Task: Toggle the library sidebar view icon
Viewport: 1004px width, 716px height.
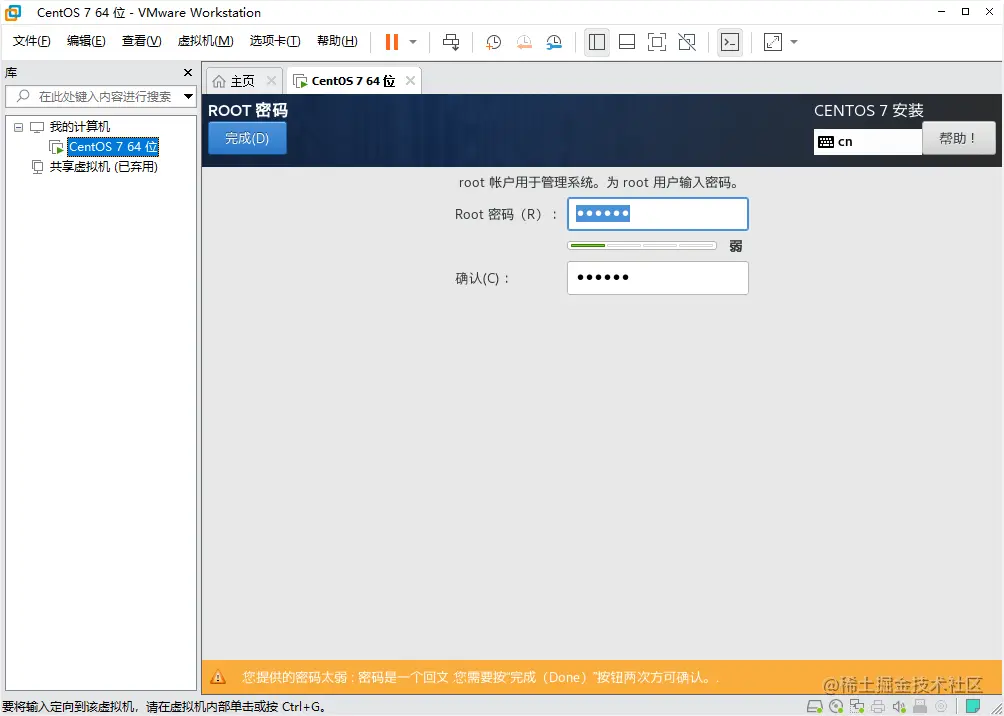Action: [597, 42]
